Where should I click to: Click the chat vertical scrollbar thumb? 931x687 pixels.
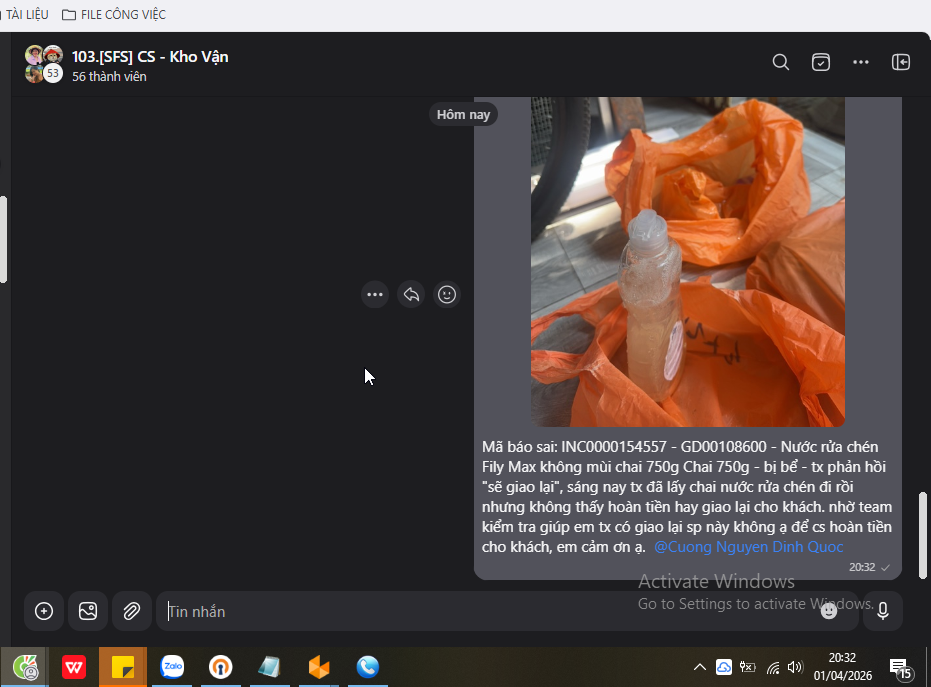[923, 535]
